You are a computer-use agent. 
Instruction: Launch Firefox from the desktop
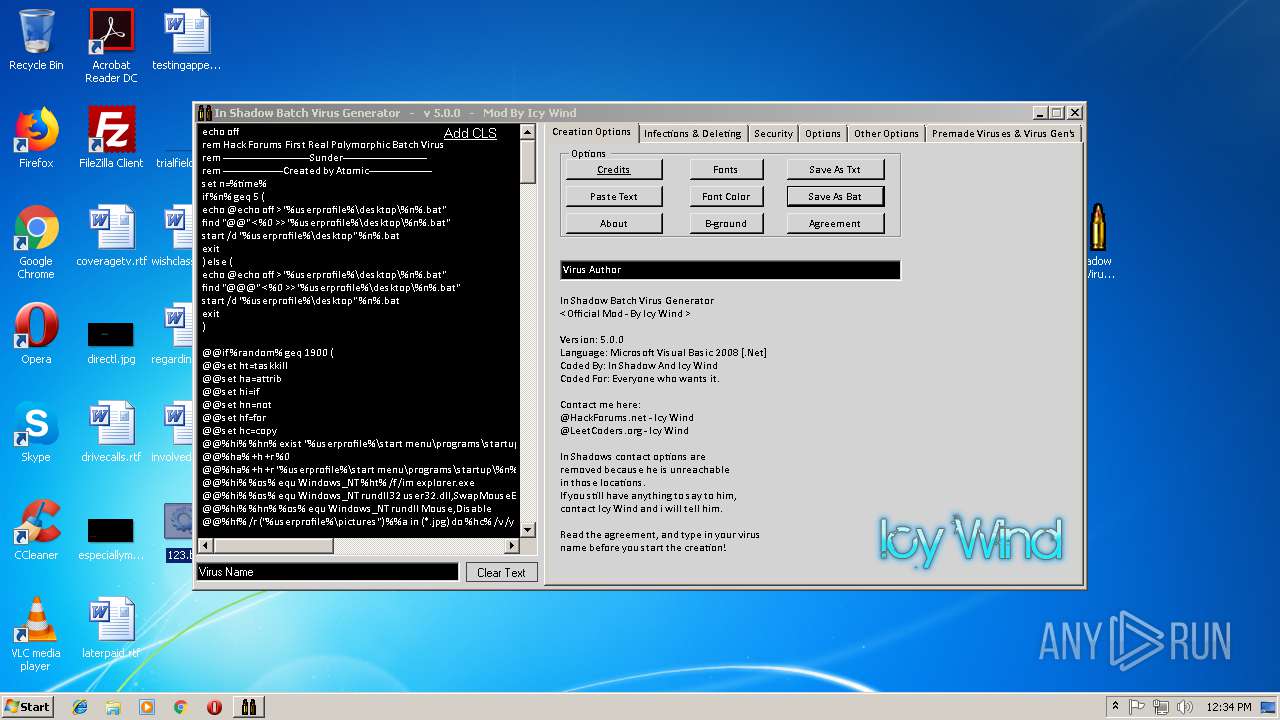(x=36, y=138)
